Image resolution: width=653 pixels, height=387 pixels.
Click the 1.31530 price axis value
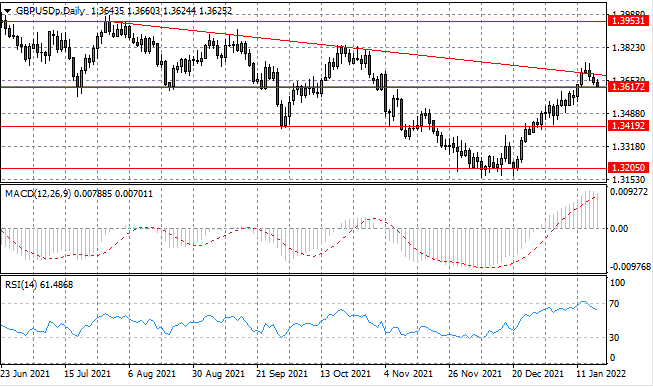tap(628, 180)
